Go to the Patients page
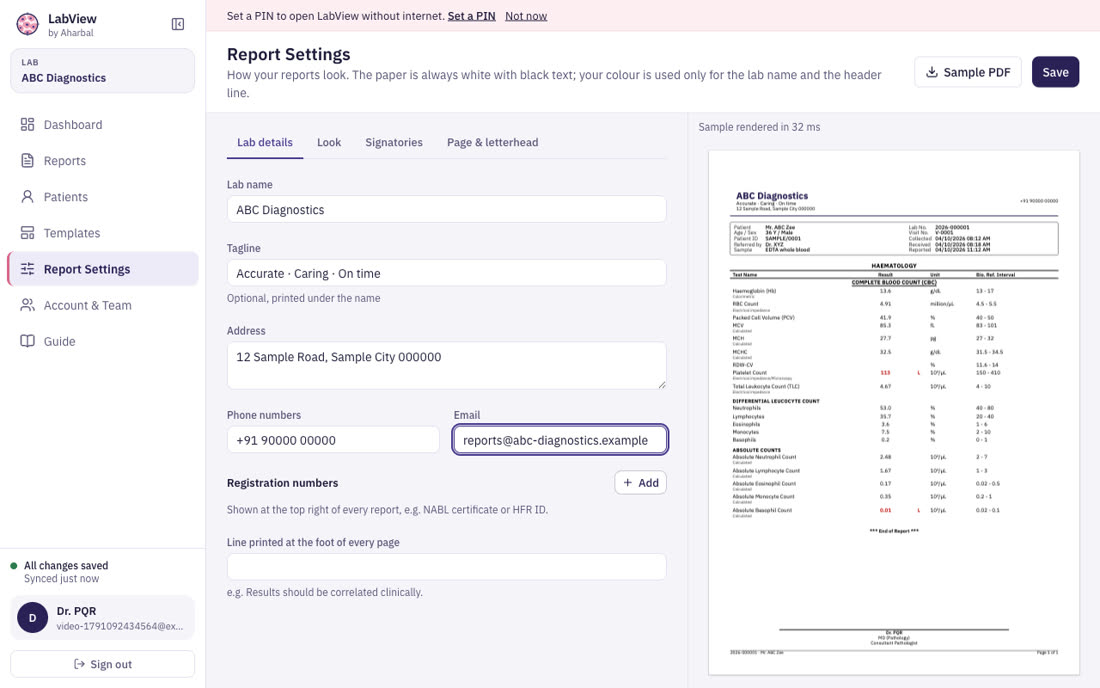Image resolution: width=1100 pixels, height=688 pixels. tap(102, 197)
